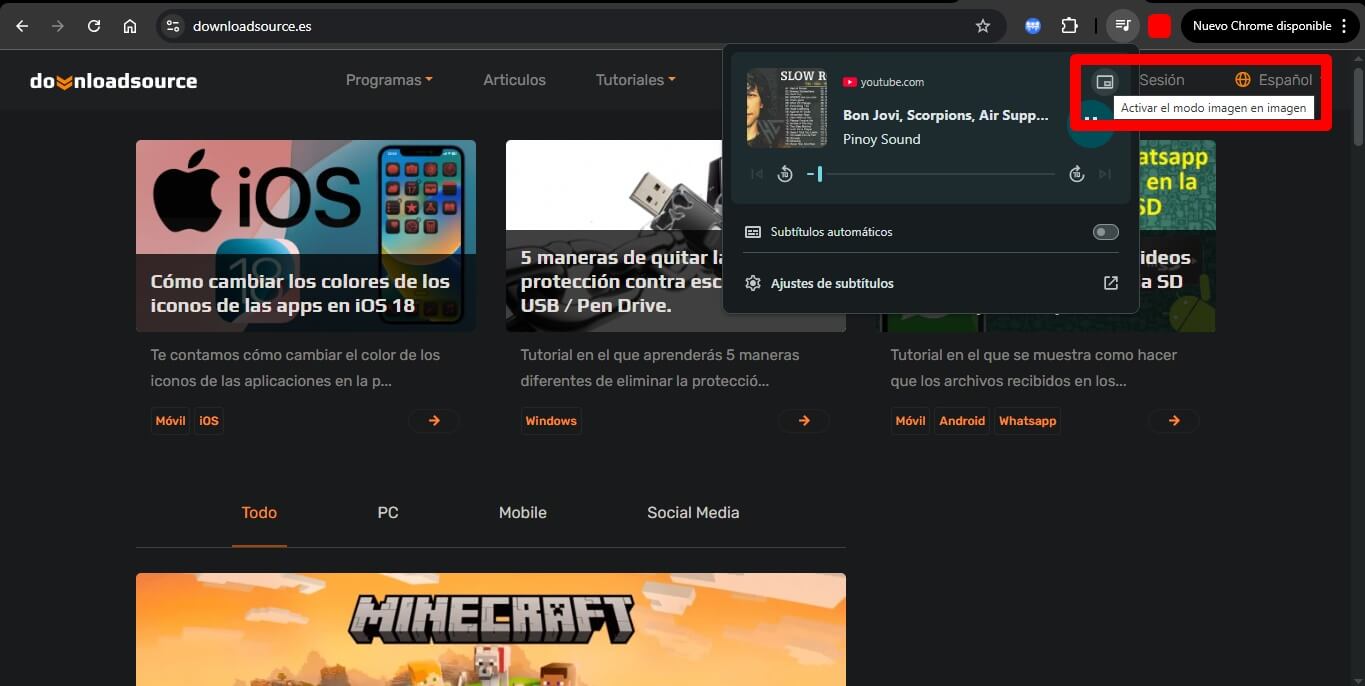
Task: Open the browser home page icon
Action: pyautogui.click(x=130, y=26)
